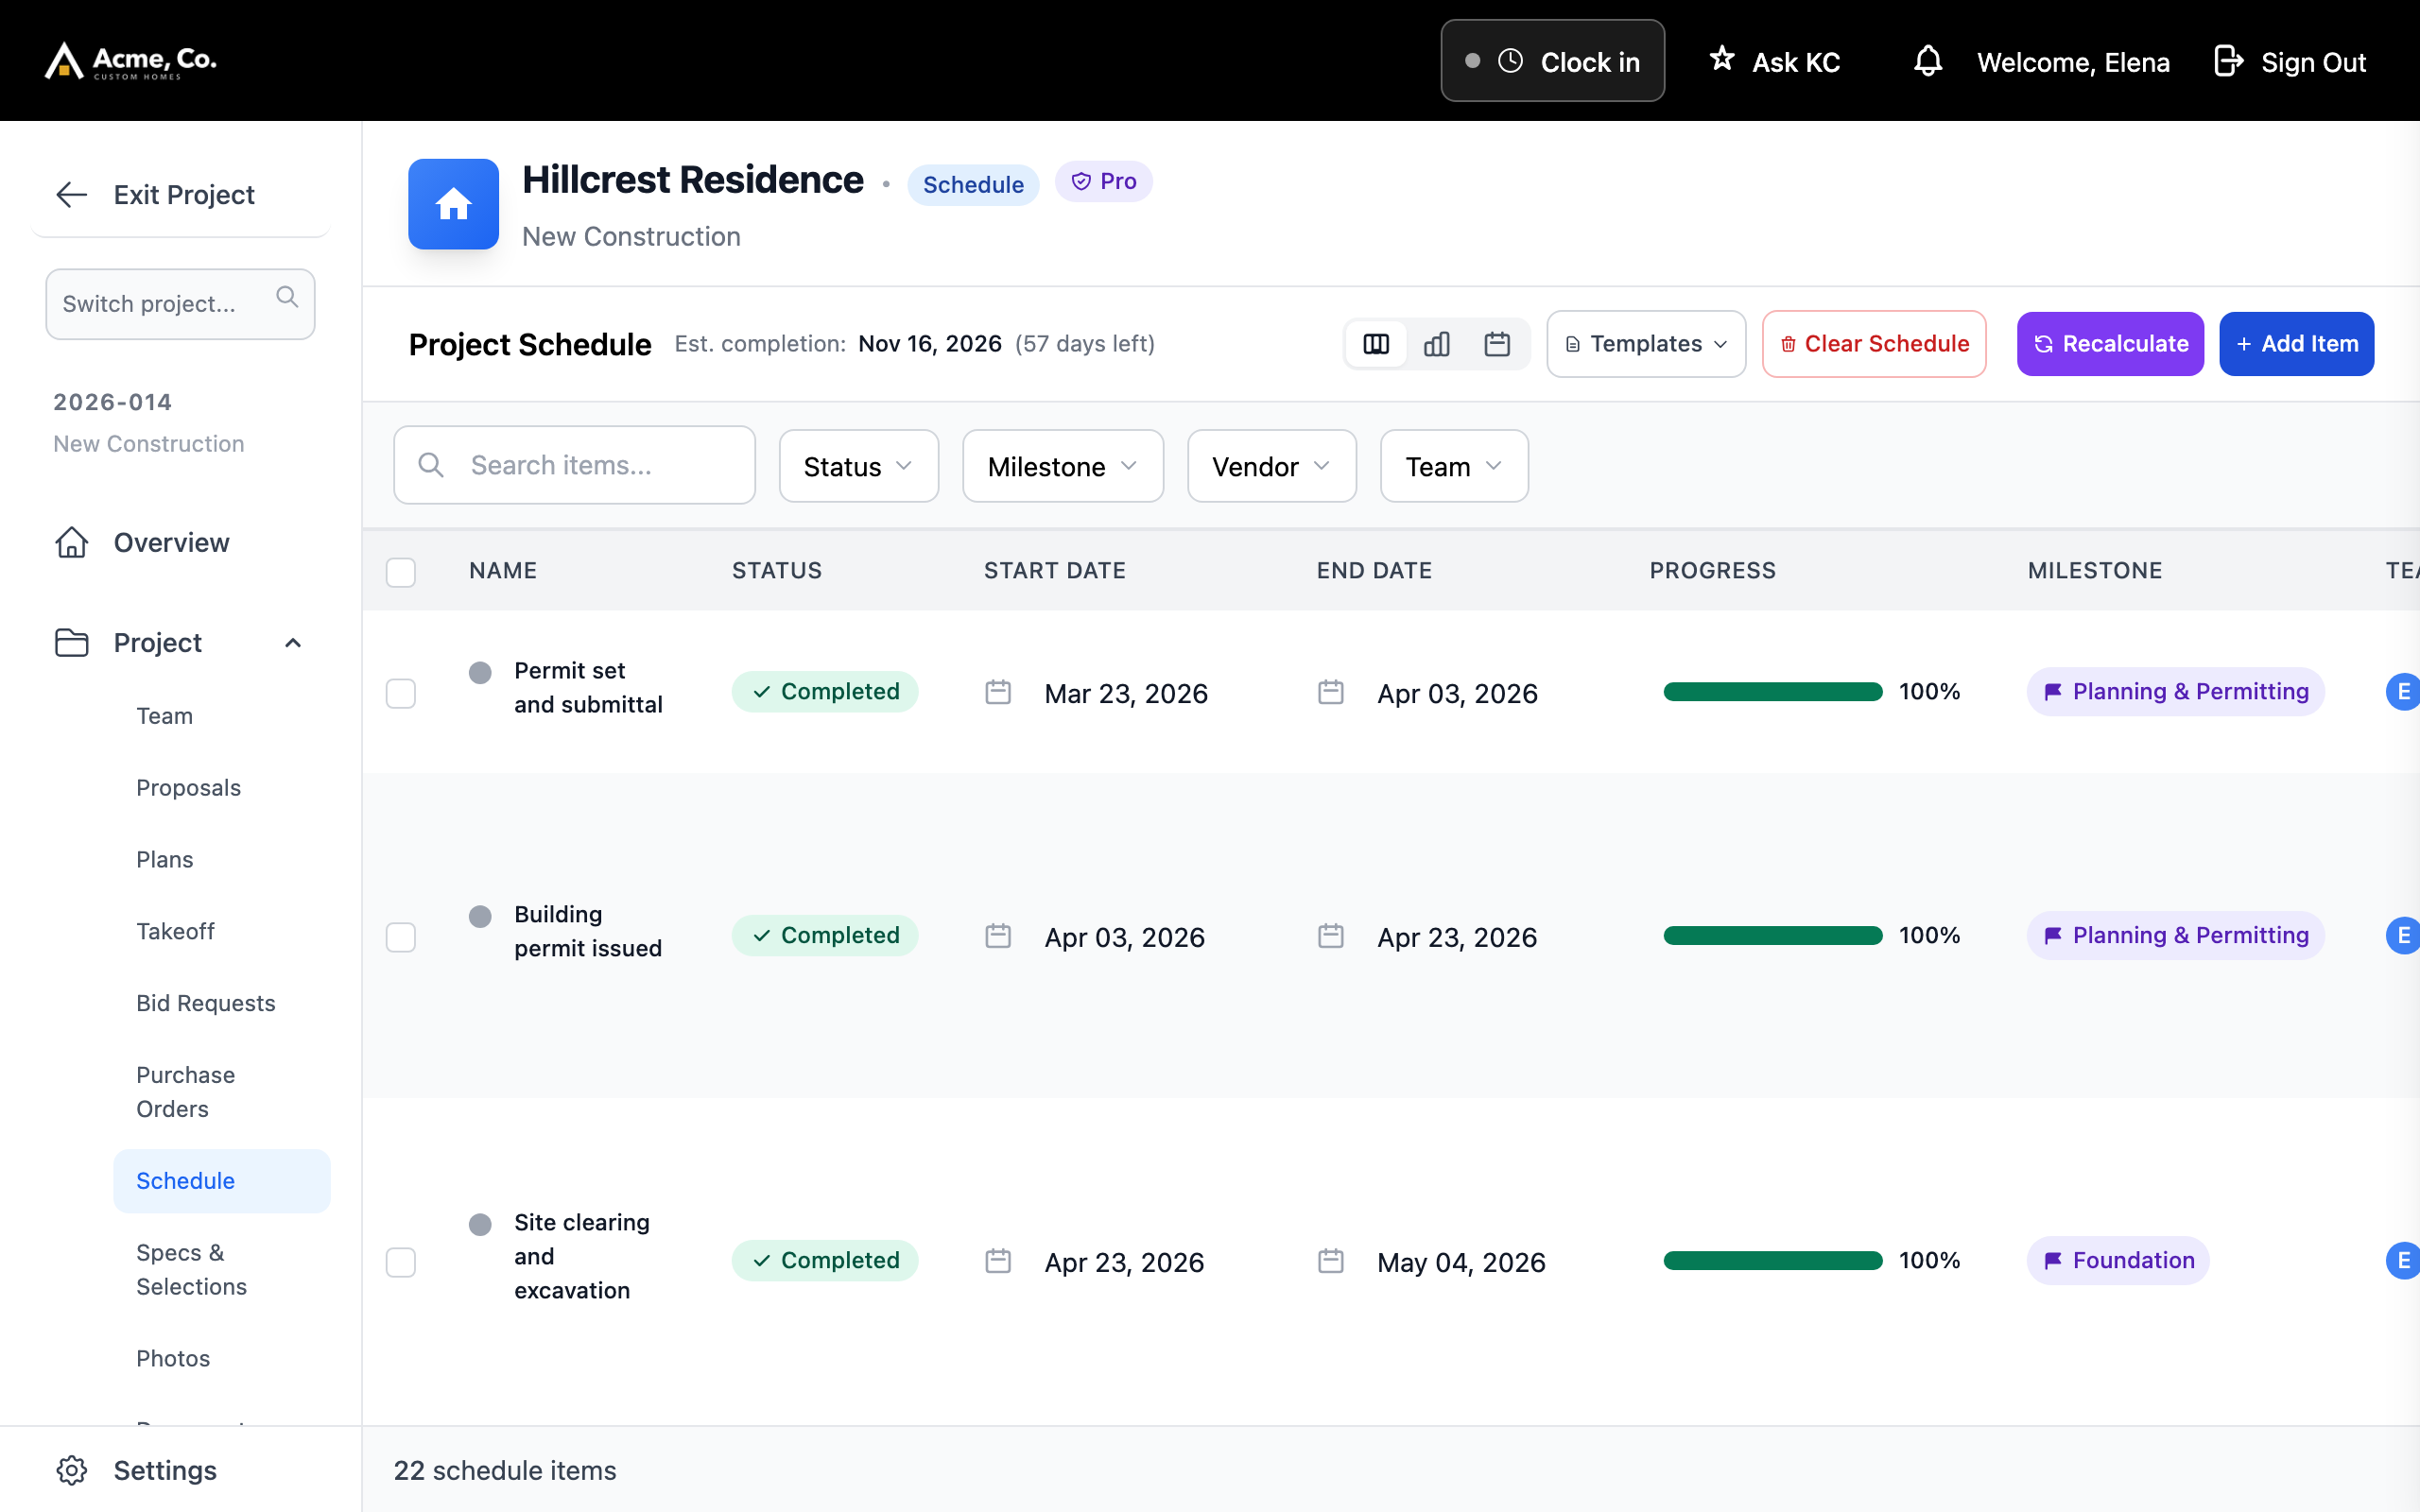Screen dimensions: 2420x1512
Task: Click the Search items input field
Action: click(574, 465)
